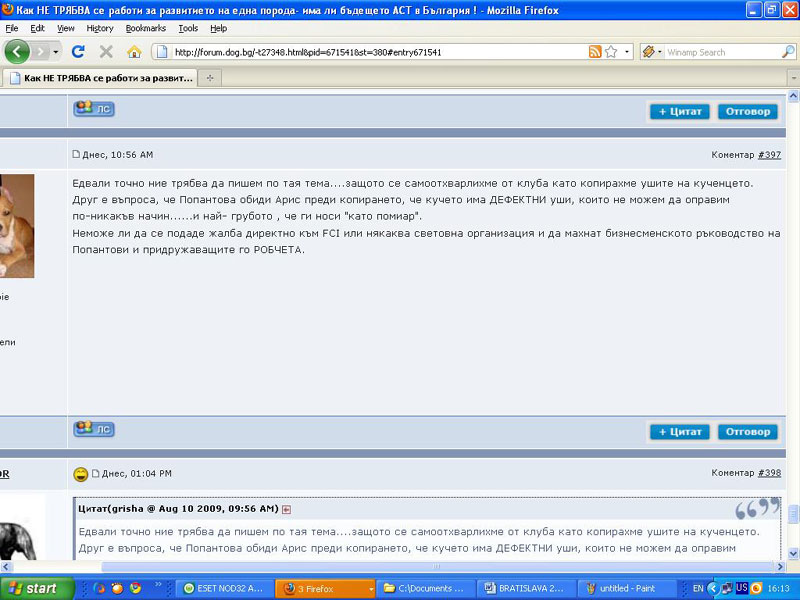Click the smiley icon on comment #398
800x600 pixels.
[81, 474]
